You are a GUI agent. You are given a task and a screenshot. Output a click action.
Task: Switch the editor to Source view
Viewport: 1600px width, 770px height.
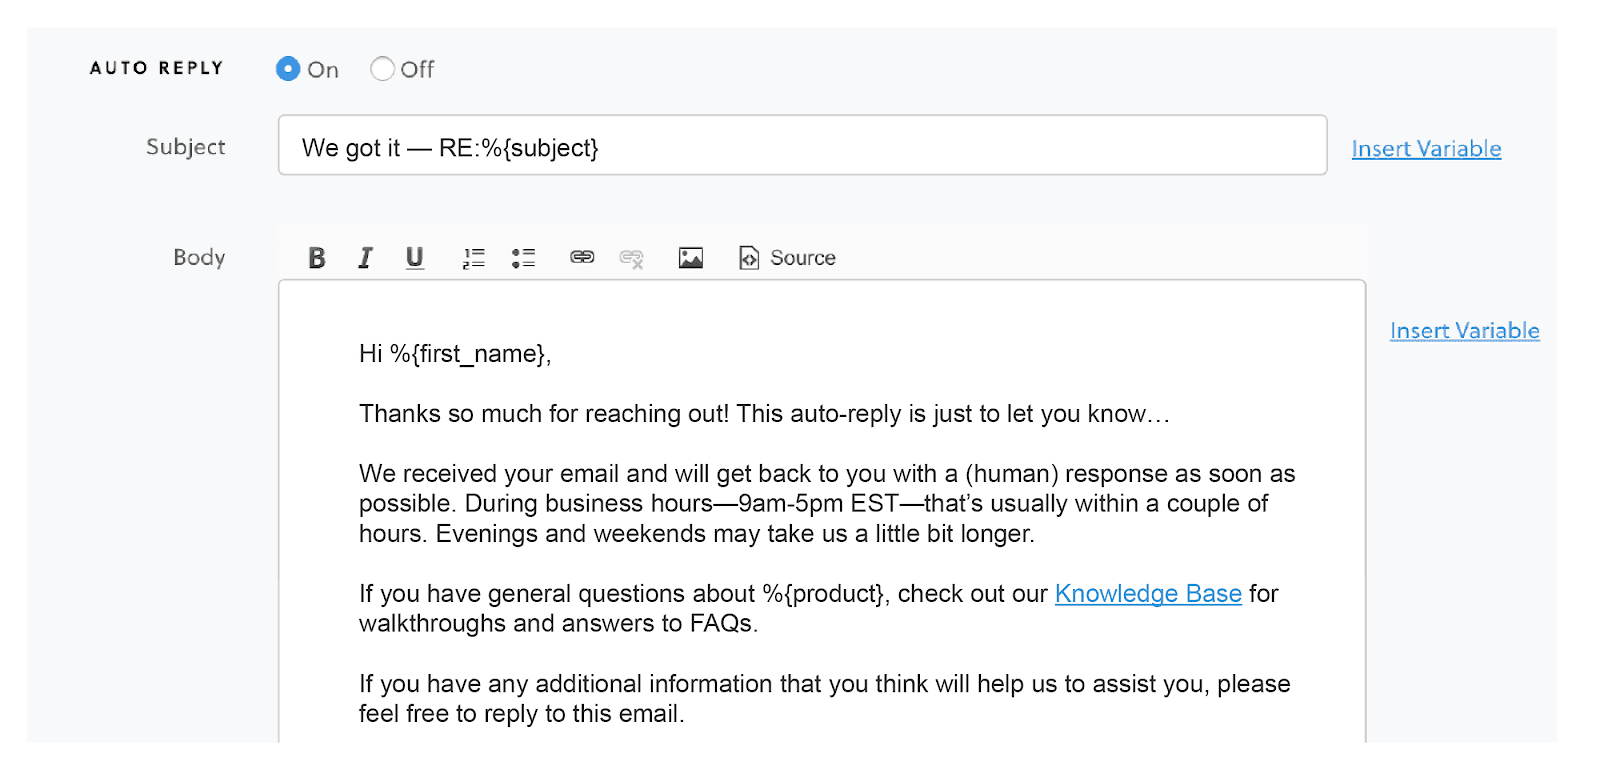pyautogui.click(x=788, y=258)
